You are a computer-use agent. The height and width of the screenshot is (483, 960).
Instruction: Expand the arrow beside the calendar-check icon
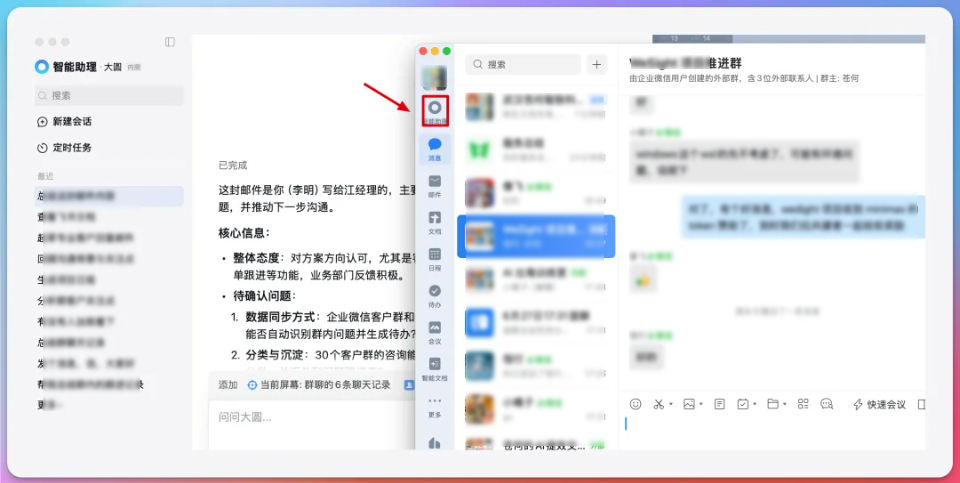pos(754,404)
